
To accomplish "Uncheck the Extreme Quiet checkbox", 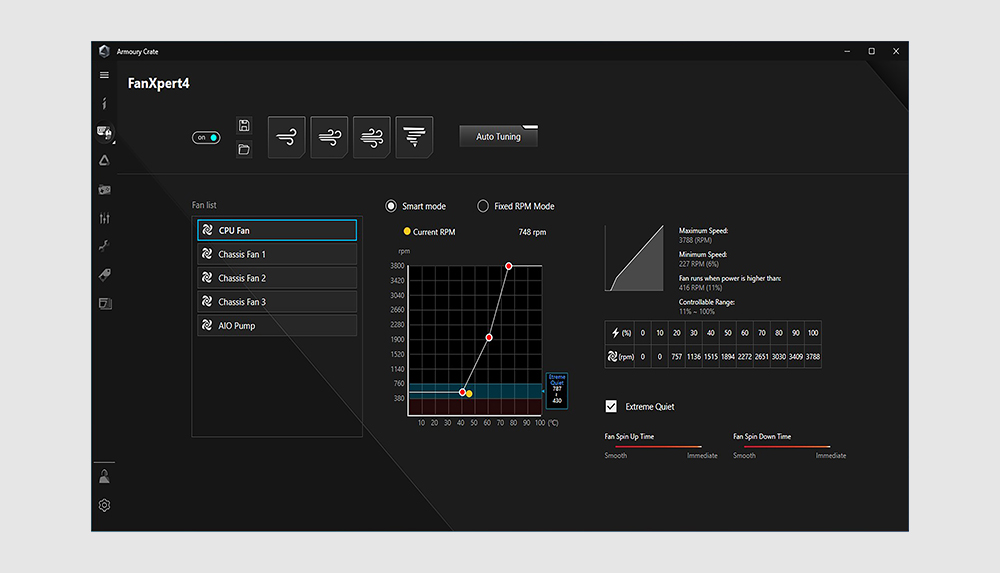I will [x=611, y=406].
